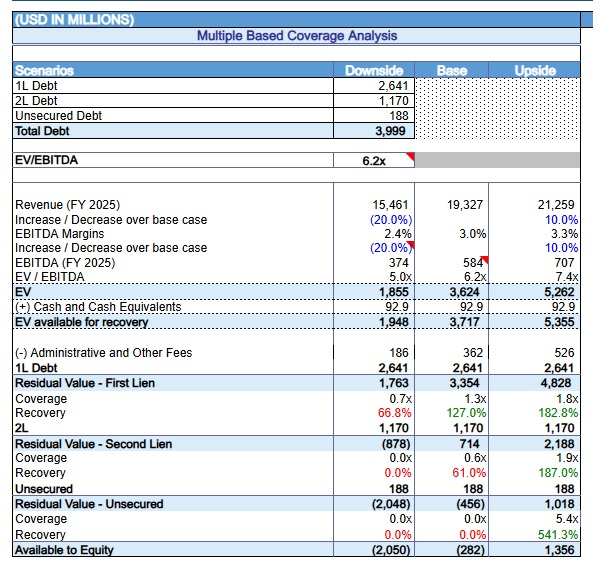This screenshot has height=573, width=593.
Task: Click the Multiple Based Coverage Analysis title
Action: 297,36
